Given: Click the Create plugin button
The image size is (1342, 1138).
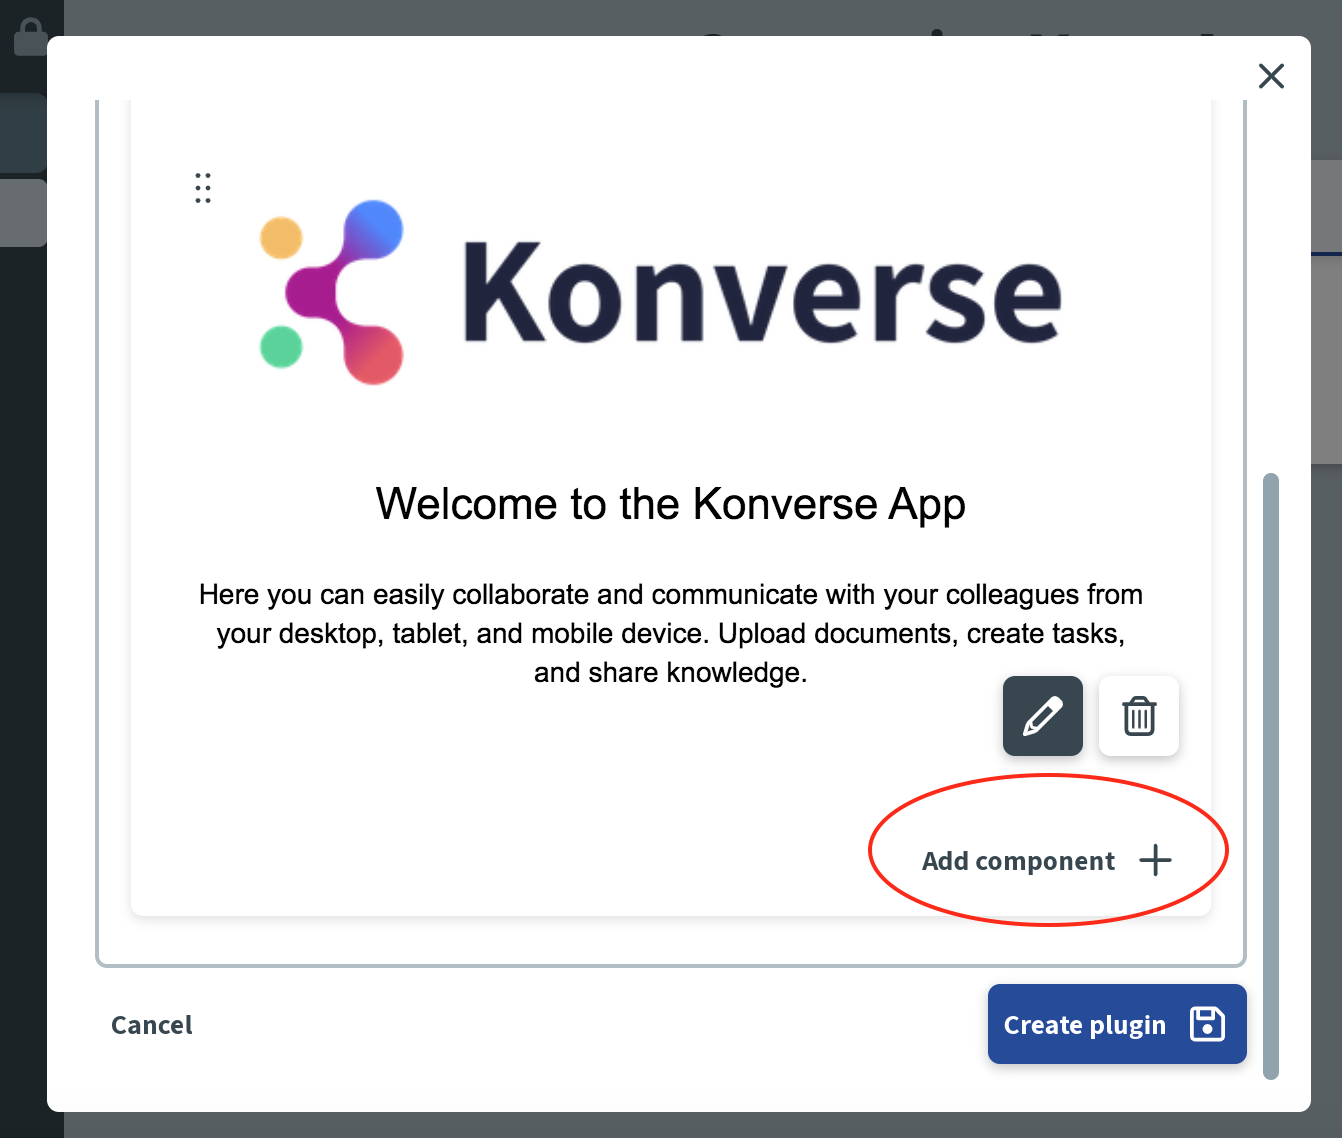Looking at the screenshot, I should point(1117,1024).
